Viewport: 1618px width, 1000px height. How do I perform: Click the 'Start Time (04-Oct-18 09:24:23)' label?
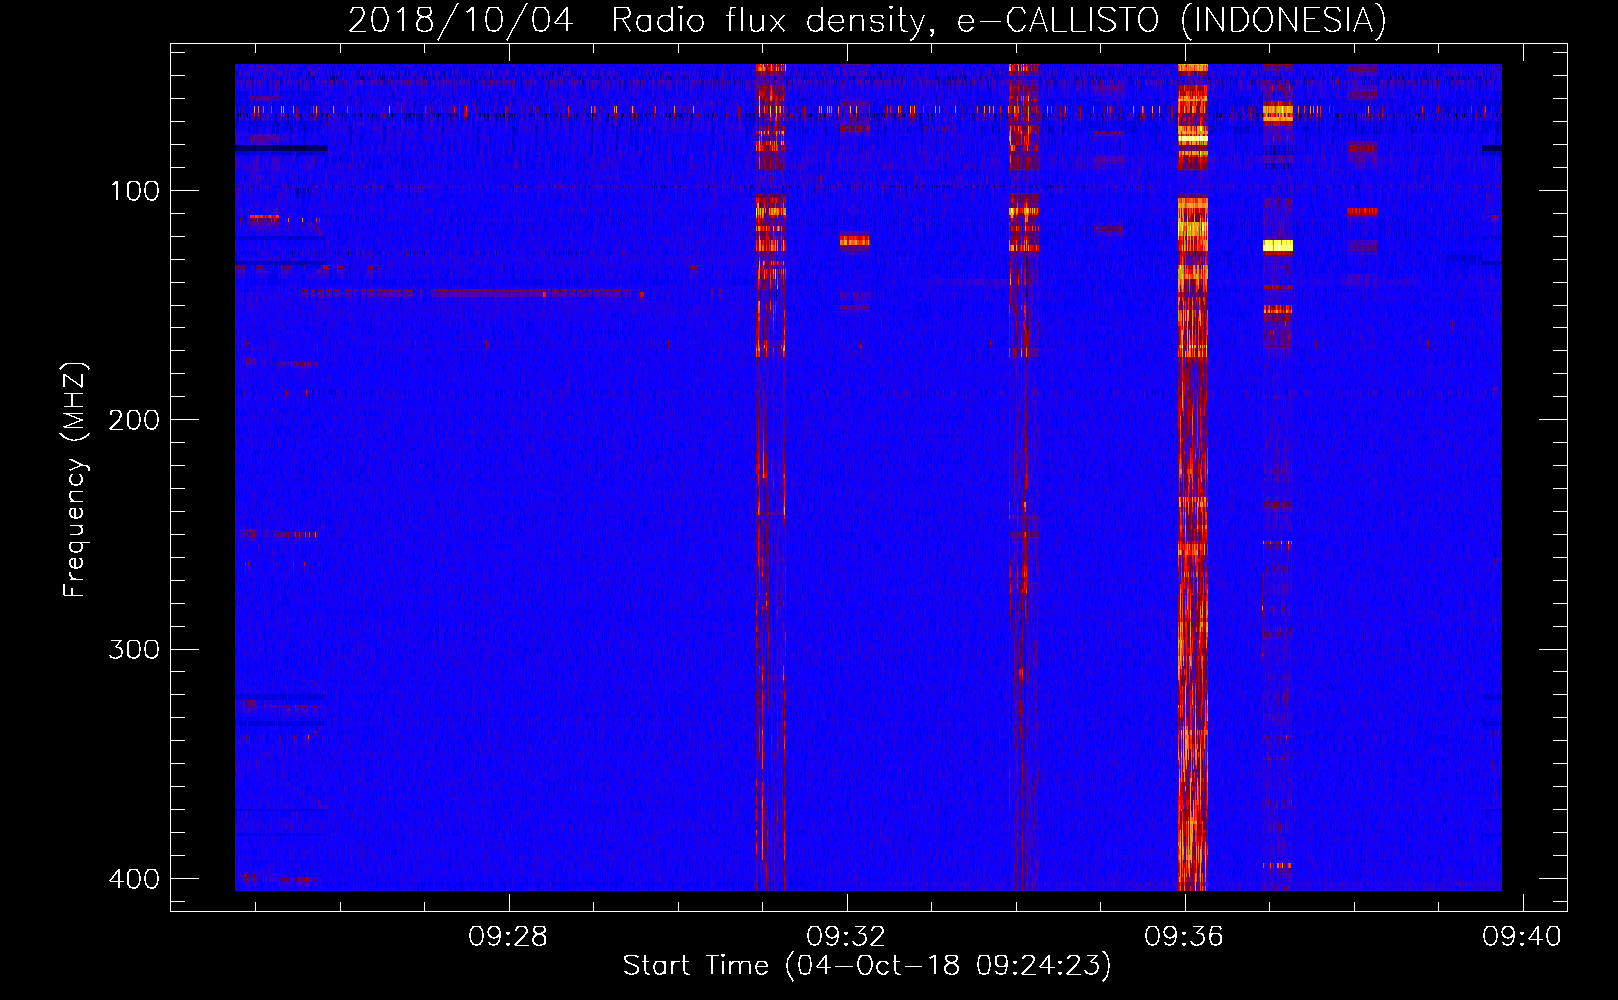pos(867,966)
